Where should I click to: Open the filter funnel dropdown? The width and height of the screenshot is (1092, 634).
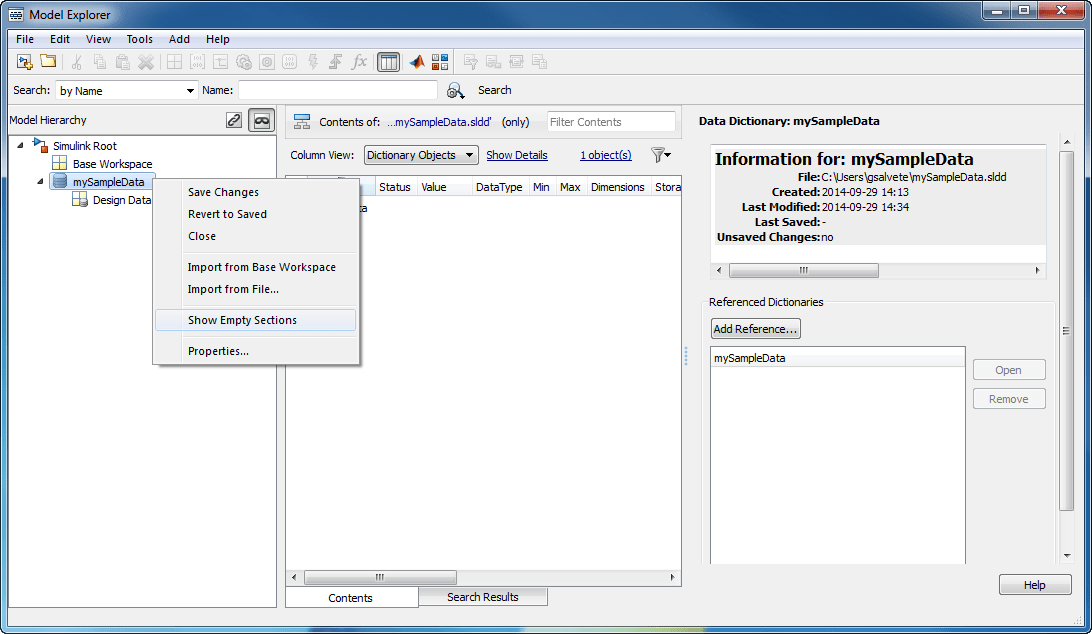pos(661,155)
